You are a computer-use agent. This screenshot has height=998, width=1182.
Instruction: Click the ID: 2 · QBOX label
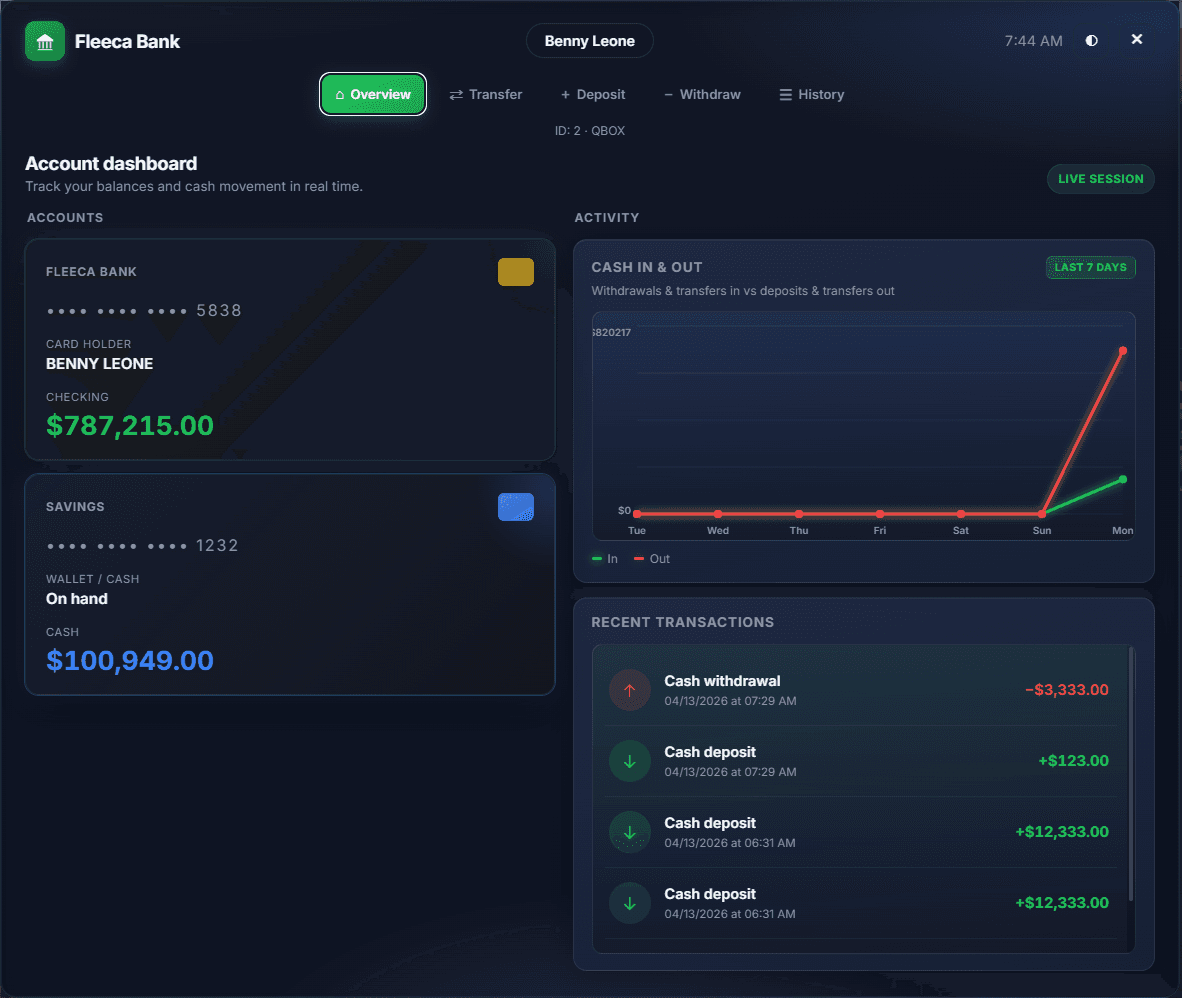pos(589,130)
